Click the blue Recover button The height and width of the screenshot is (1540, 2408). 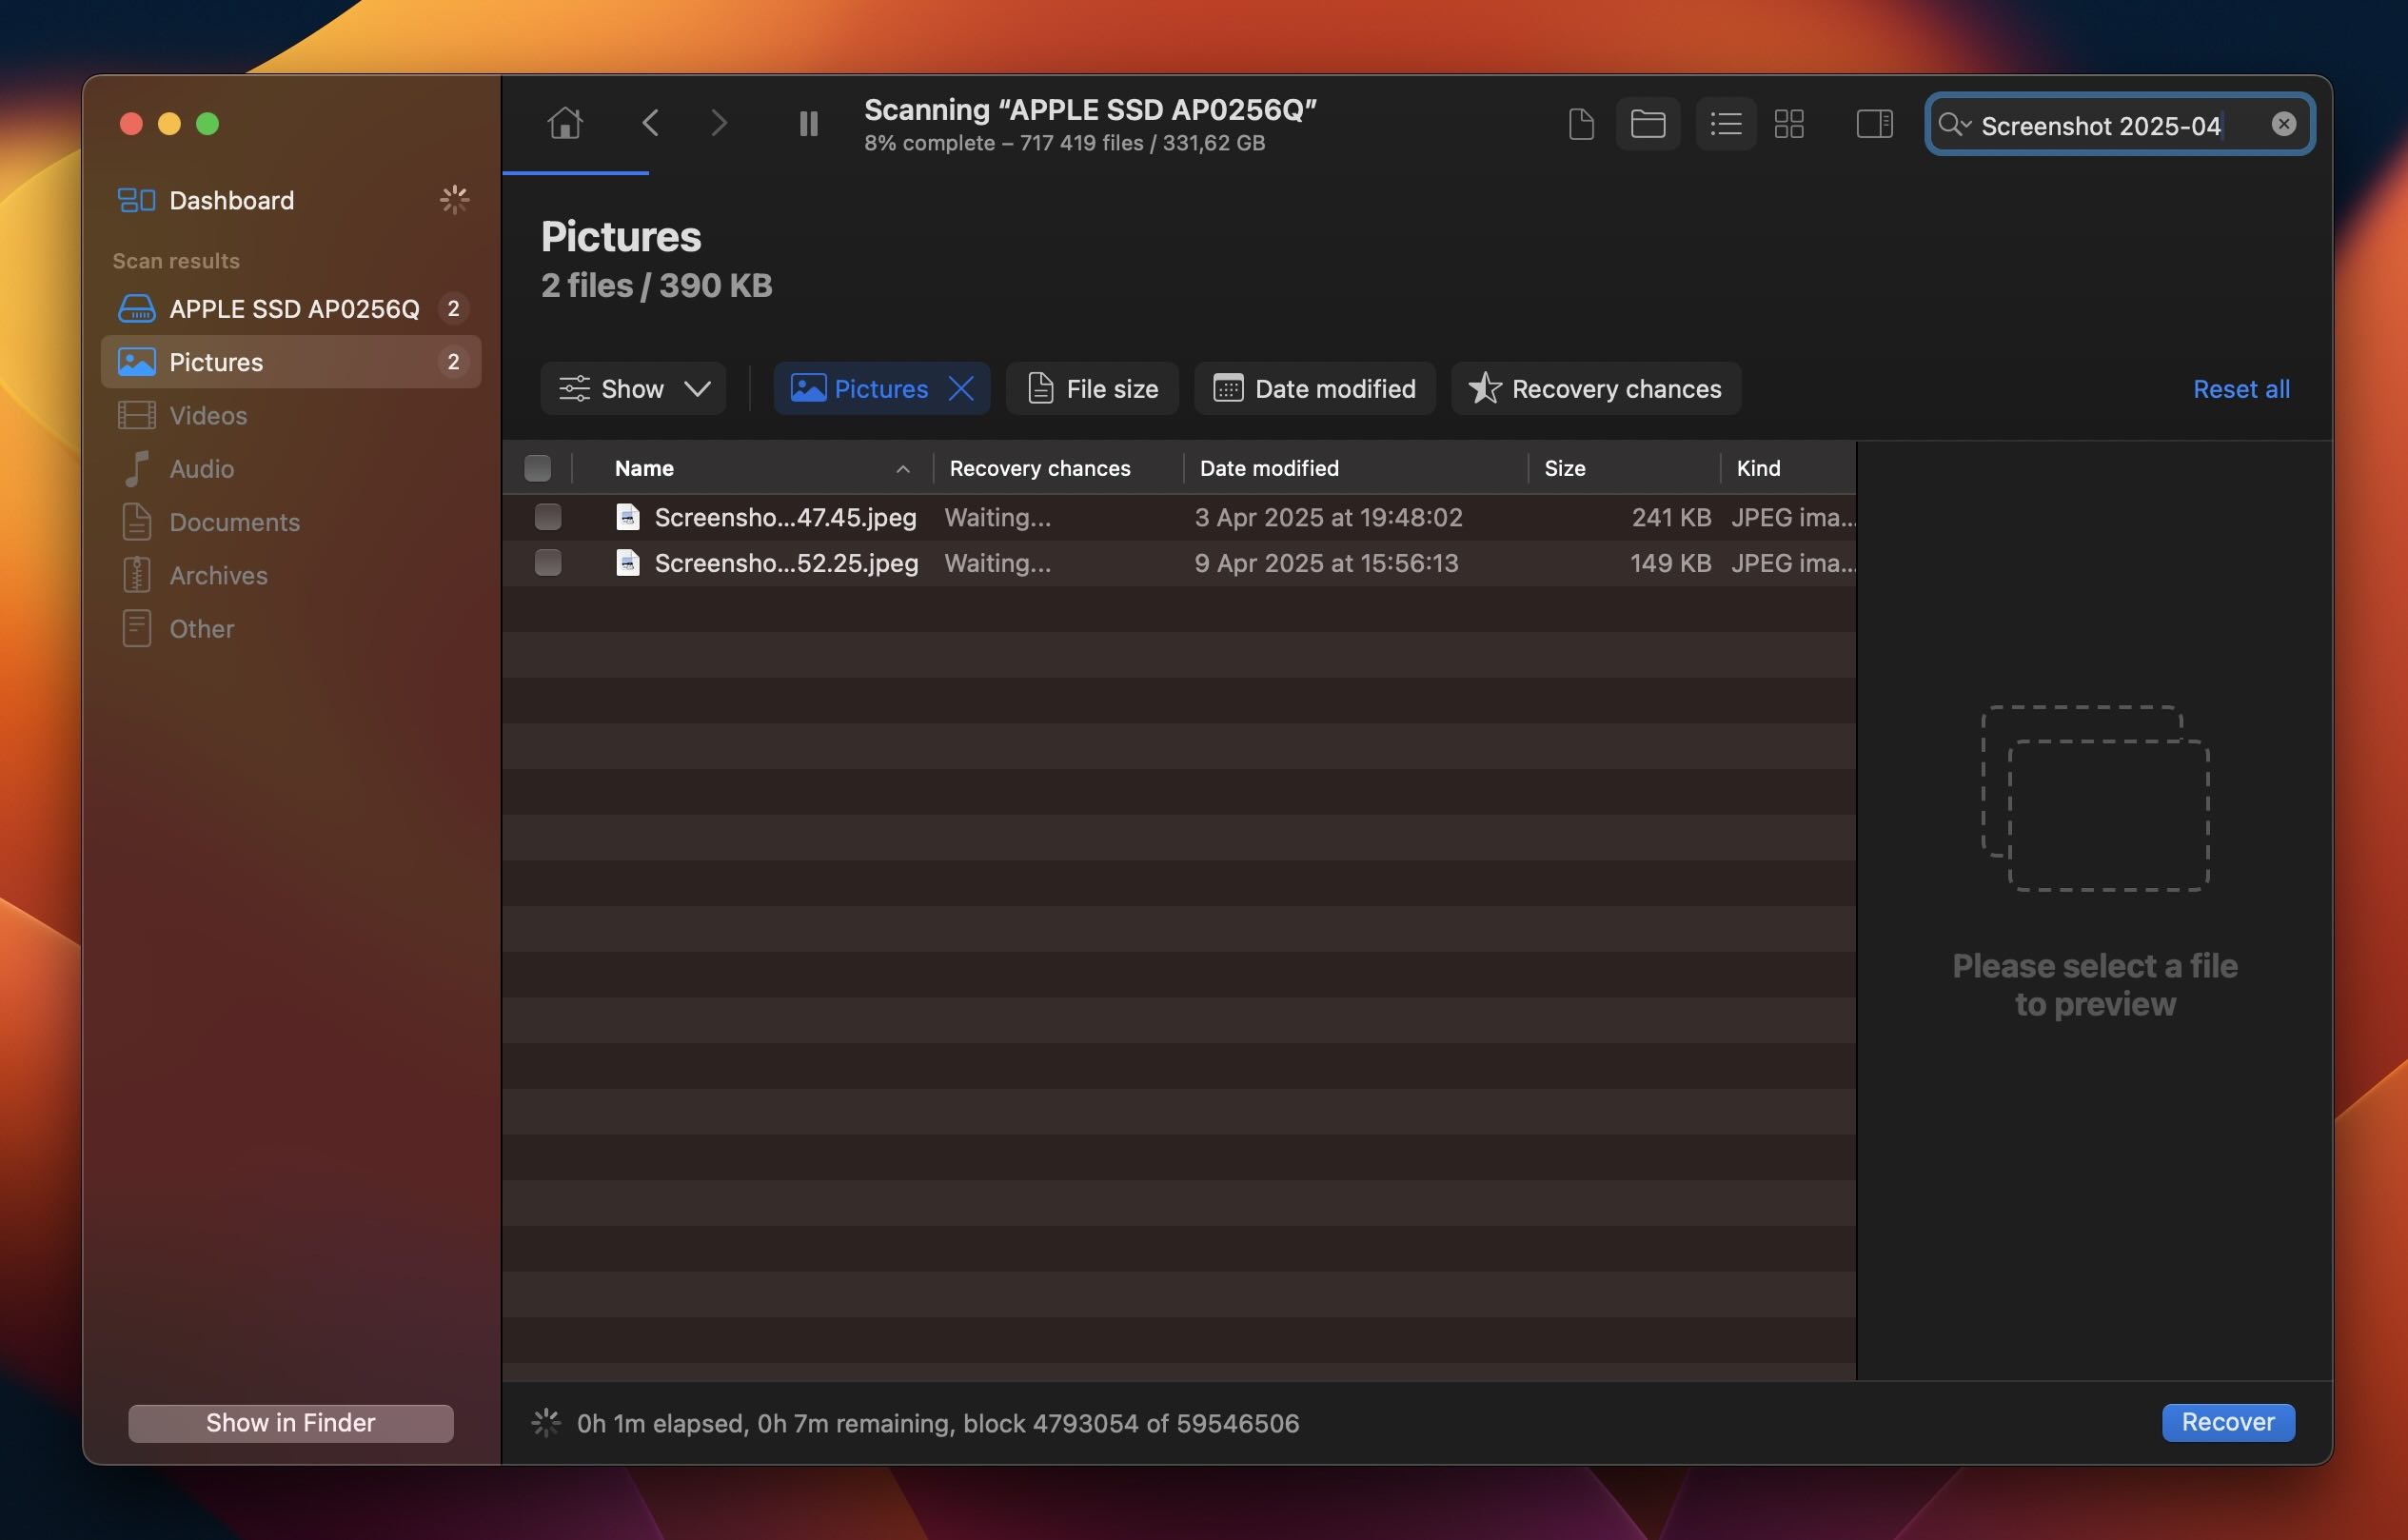point(2227,1422)
